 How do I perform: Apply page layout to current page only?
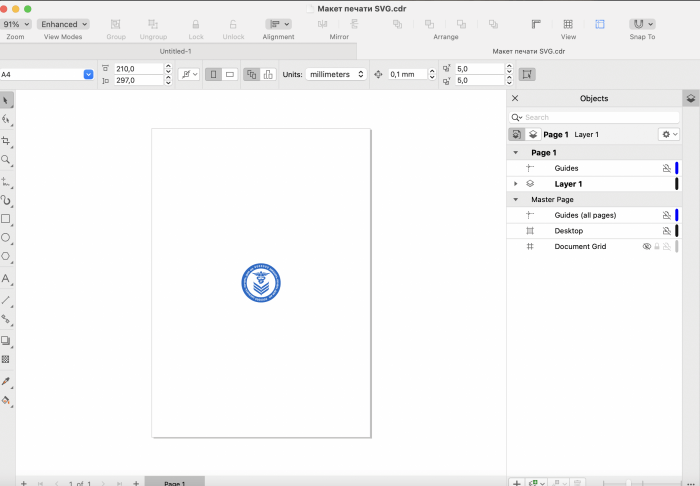[x=268, y=75]
